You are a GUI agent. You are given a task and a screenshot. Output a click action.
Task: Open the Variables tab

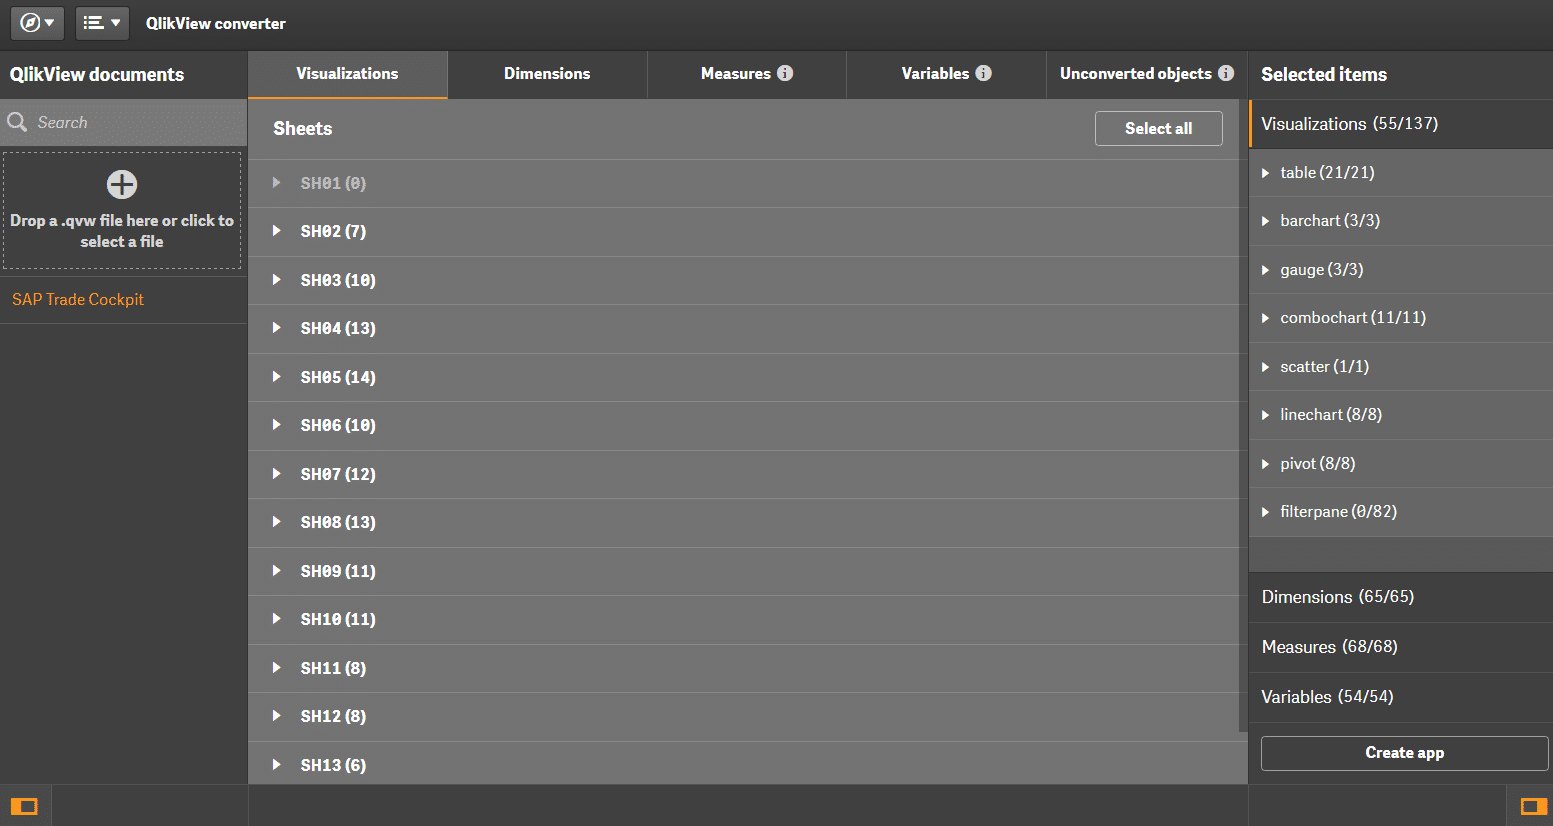coord(946,74)
